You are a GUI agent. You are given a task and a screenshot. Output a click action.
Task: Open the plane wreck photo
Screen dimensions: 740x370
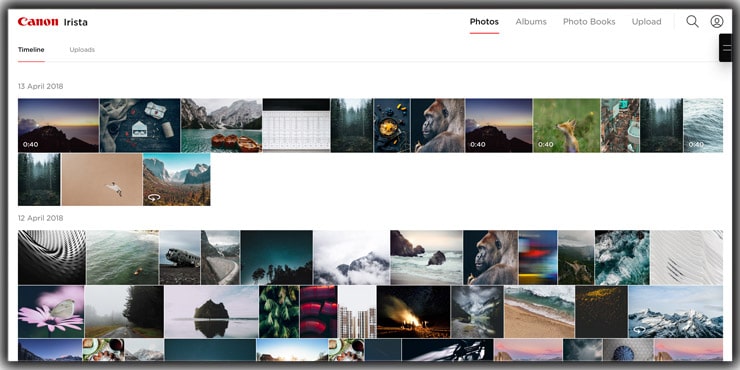180,257
